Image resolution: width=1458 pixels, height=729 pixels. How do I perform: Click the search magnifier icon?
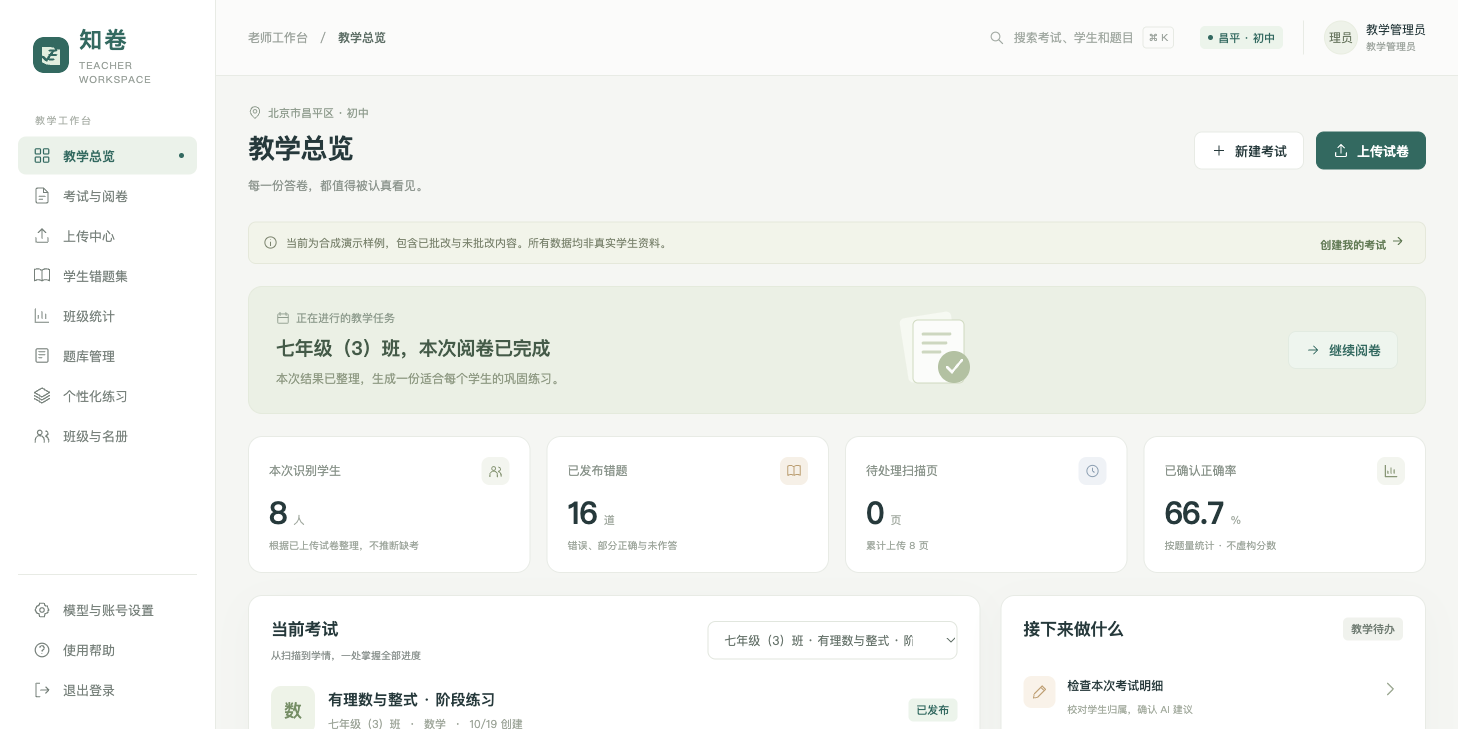click(997, 38)
